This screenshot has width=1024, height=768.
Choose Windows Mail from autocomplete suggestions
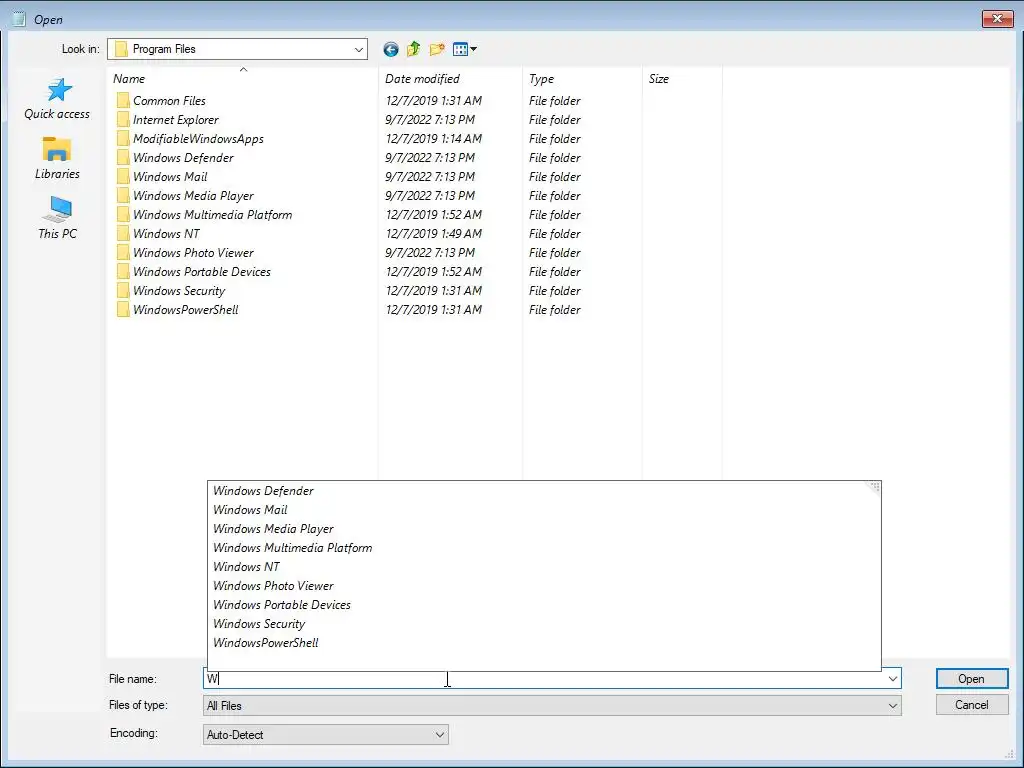coord(544,510)
